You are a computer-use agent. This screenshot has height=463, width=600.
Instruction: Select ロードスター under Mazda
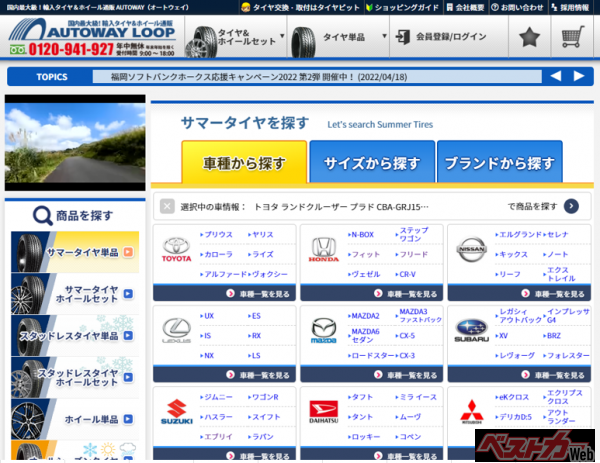pos(371,355)
